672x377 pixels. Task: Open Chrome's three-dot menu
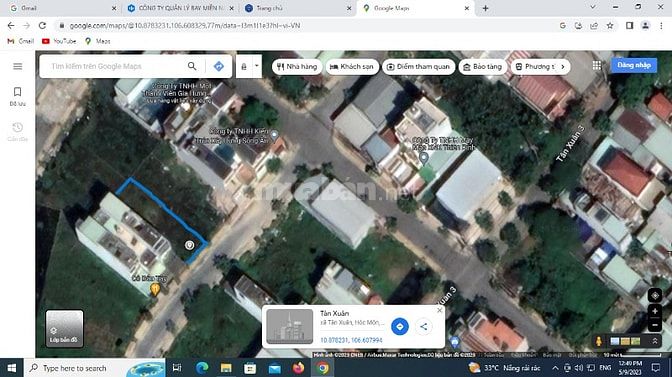(661, 26)
